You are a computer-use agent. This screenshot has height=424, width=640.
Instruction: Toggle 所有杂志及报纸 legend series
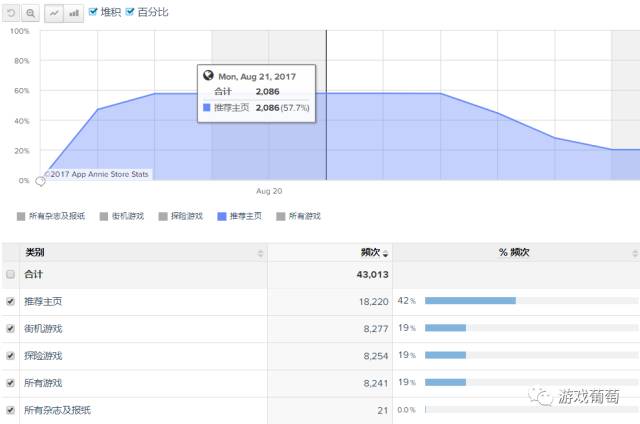click(51, 216)
